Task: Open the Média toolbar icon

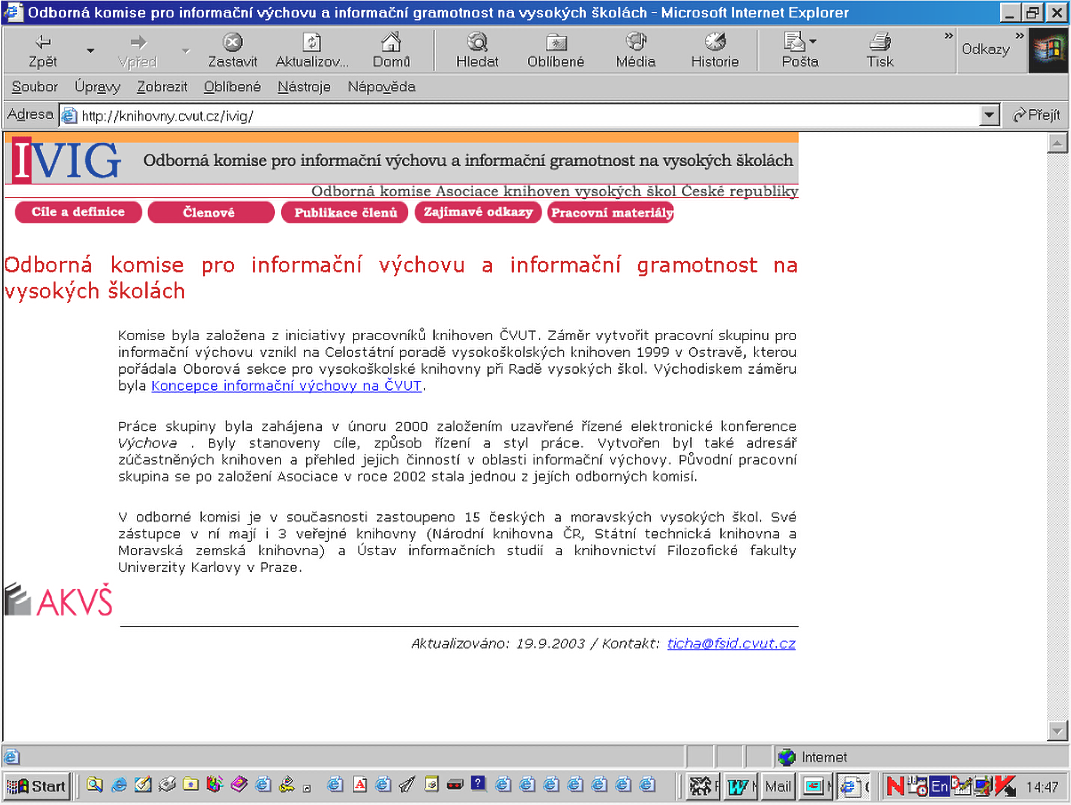Action: [x=635, y=42]
